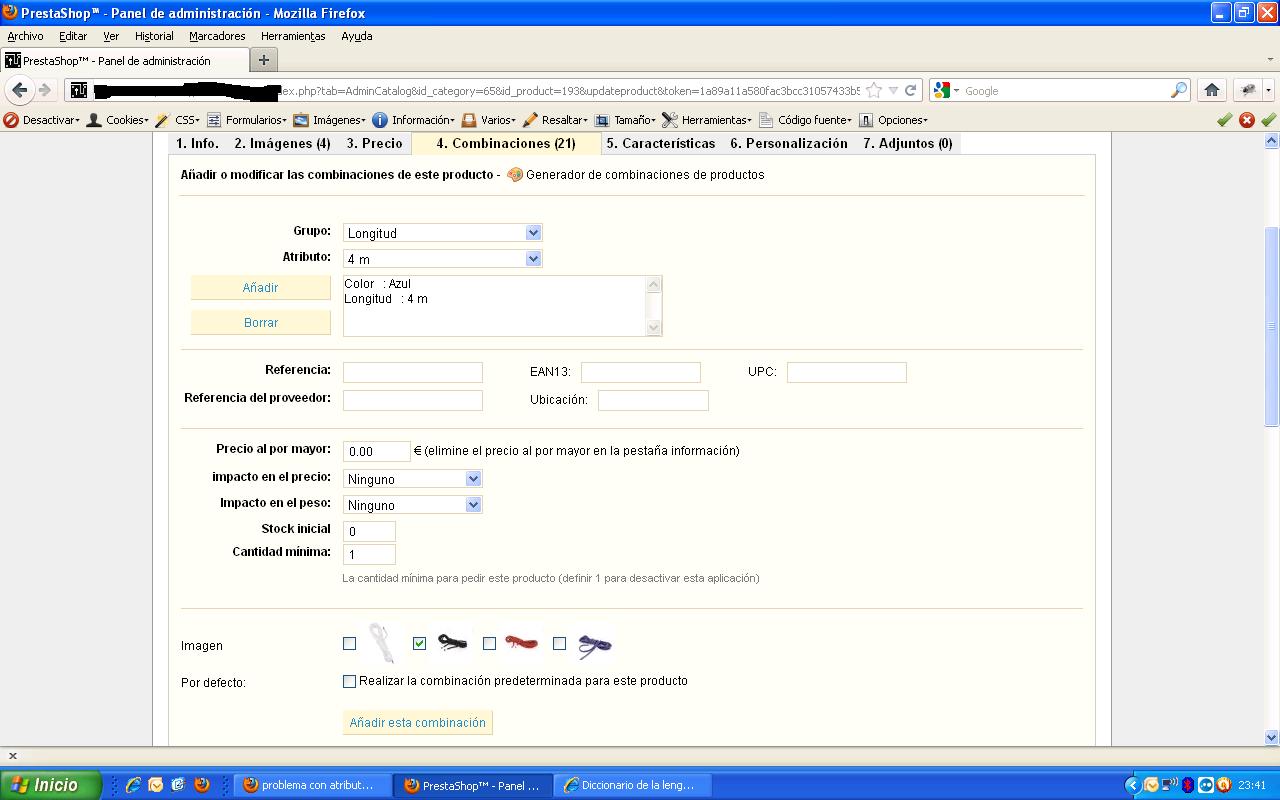
Task: Reload the page with the refresh icon
Action: [x=911, y=90]
